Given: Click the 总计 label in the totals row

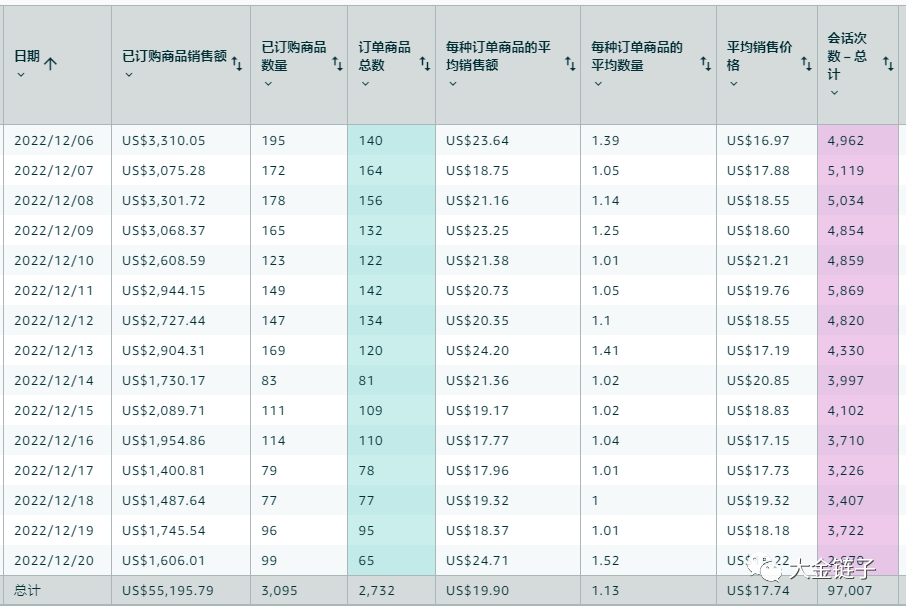Looking at the screenshot, I should (26, 591).
